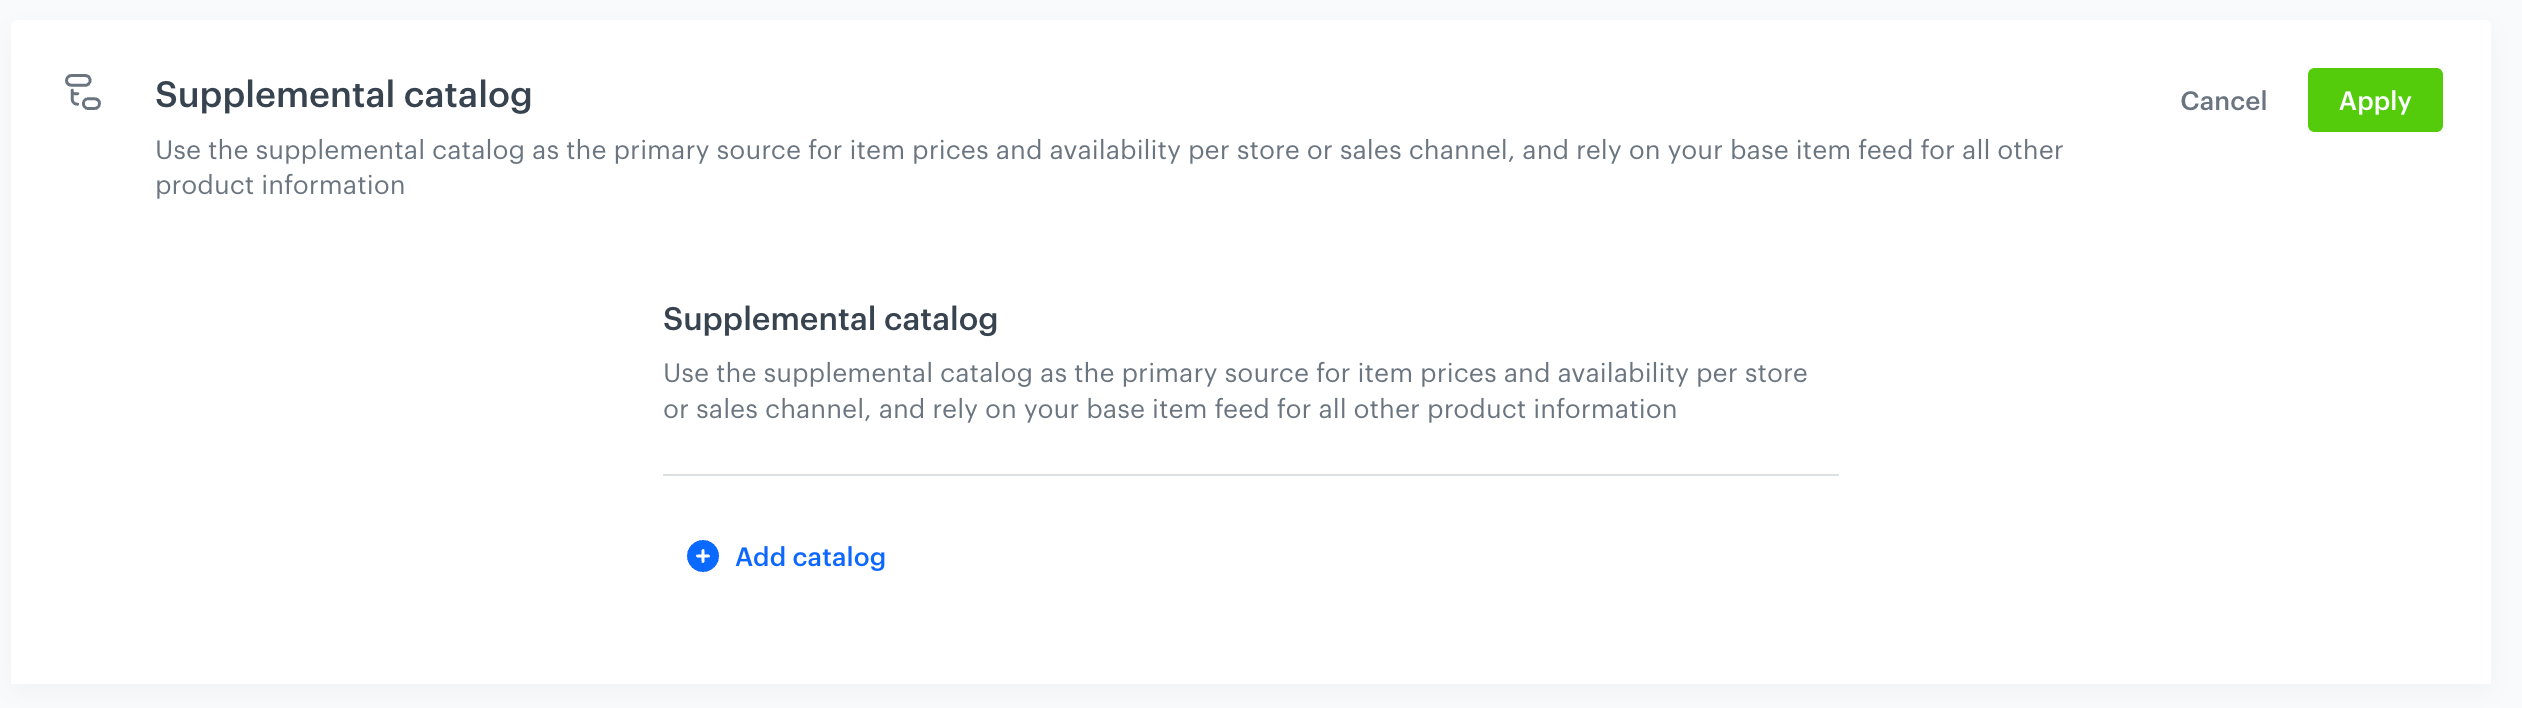The image size is (2522, 708).
Task: Click the add icon before the Add catalog label
Action: (702, 557)
